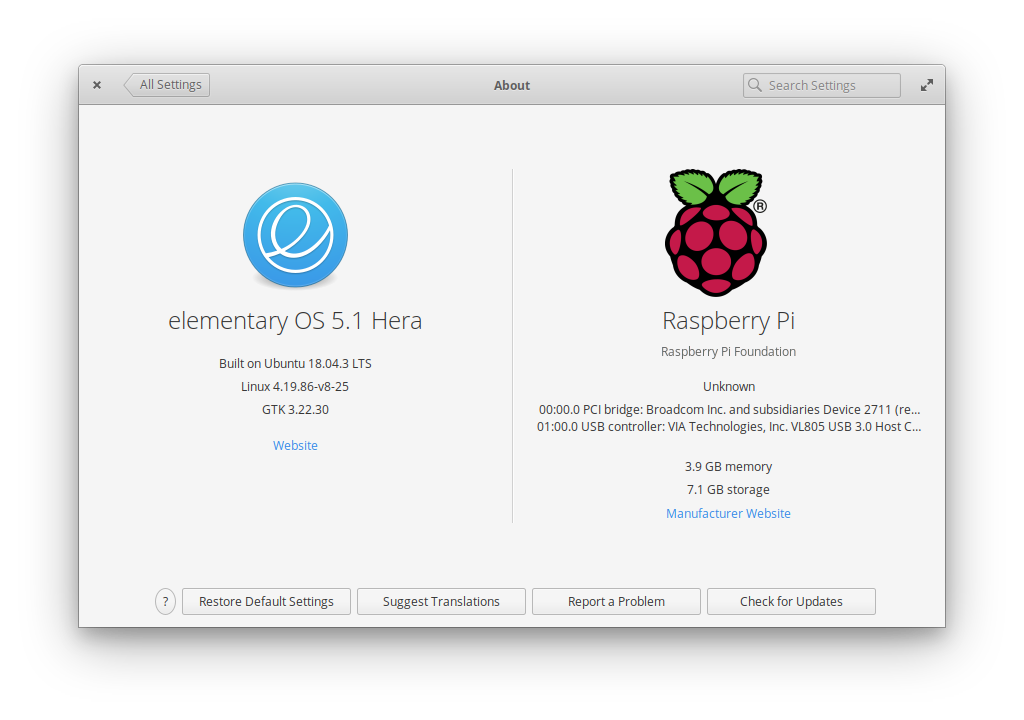Image resolution: width=1024 pixels, height=720 pixels.
Task: Maximize the window using the expand arrows icon
Action: [927, 85]
